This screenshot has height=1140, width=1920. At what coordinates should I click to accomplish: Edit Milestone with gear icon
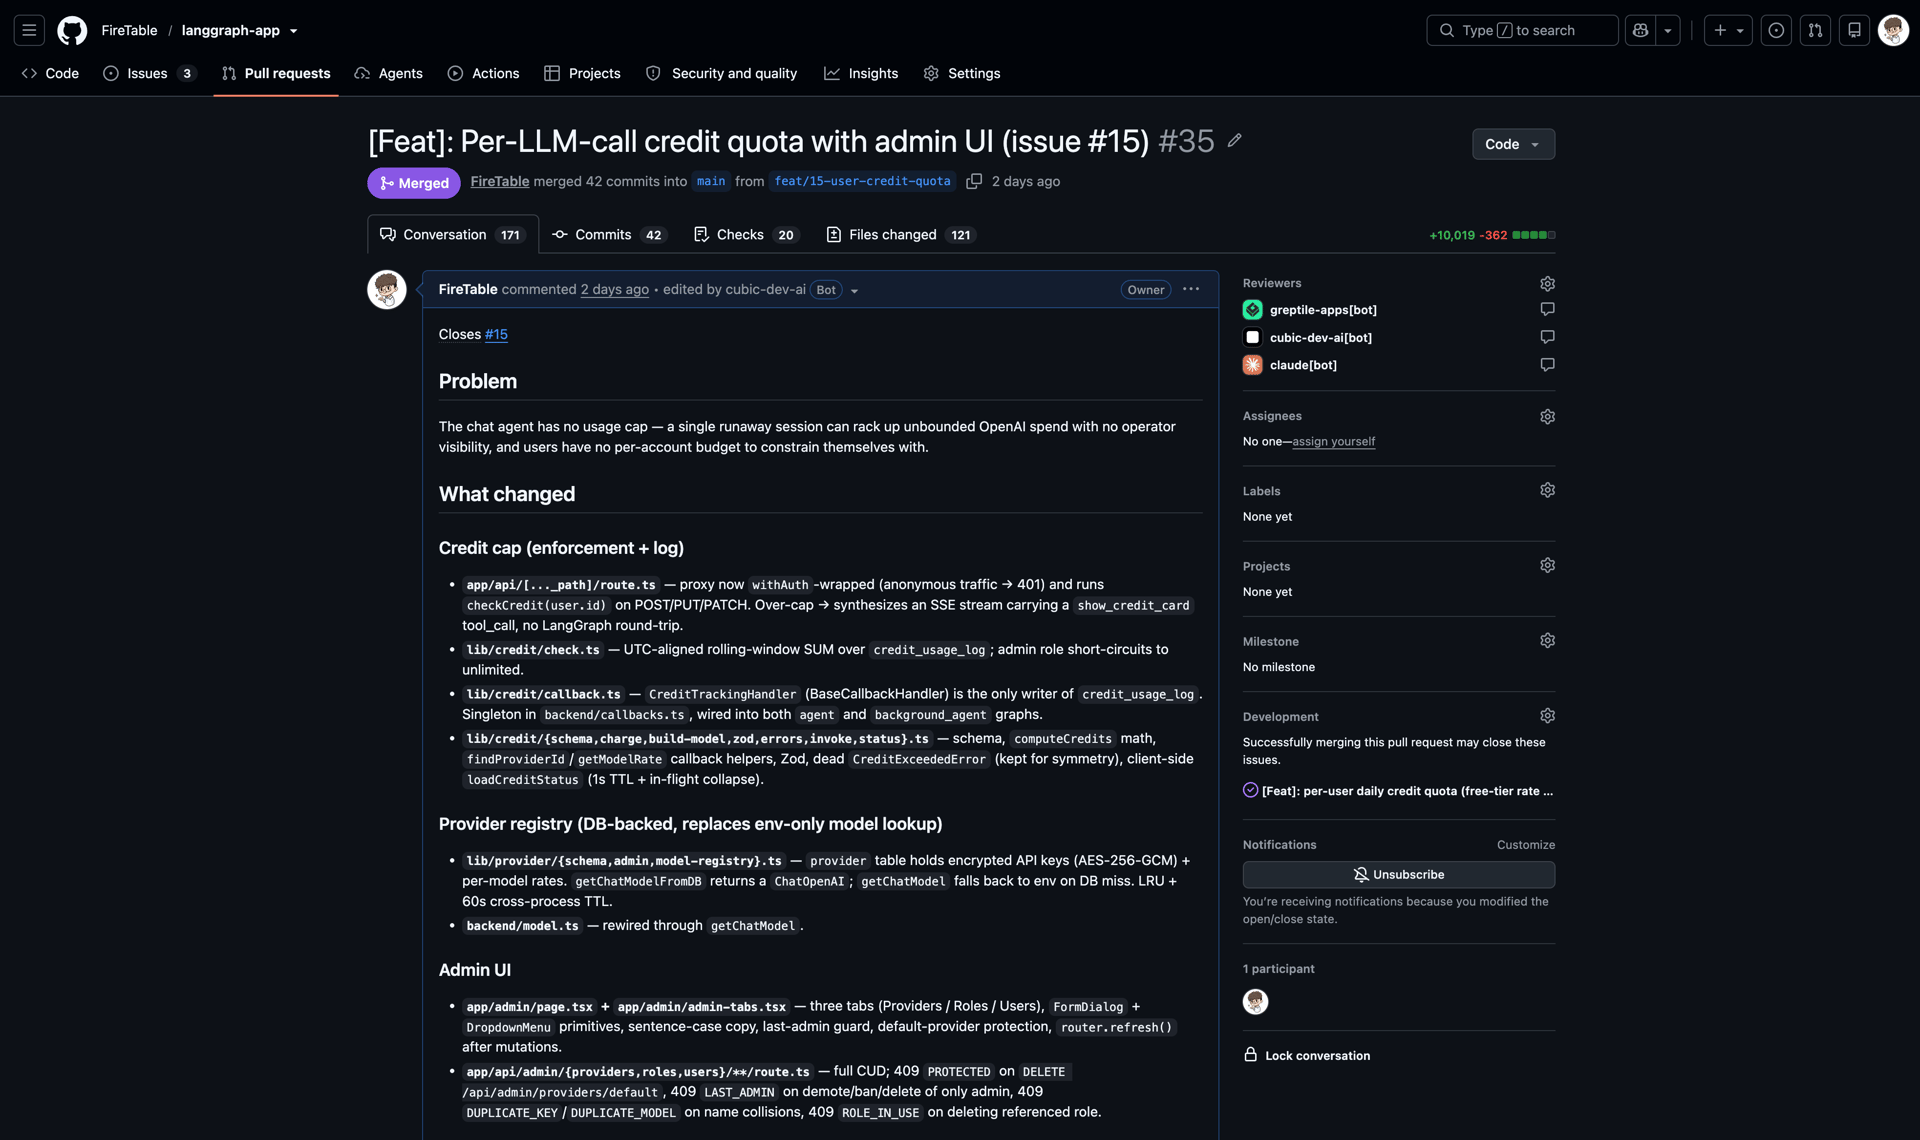pos(1547,640)
